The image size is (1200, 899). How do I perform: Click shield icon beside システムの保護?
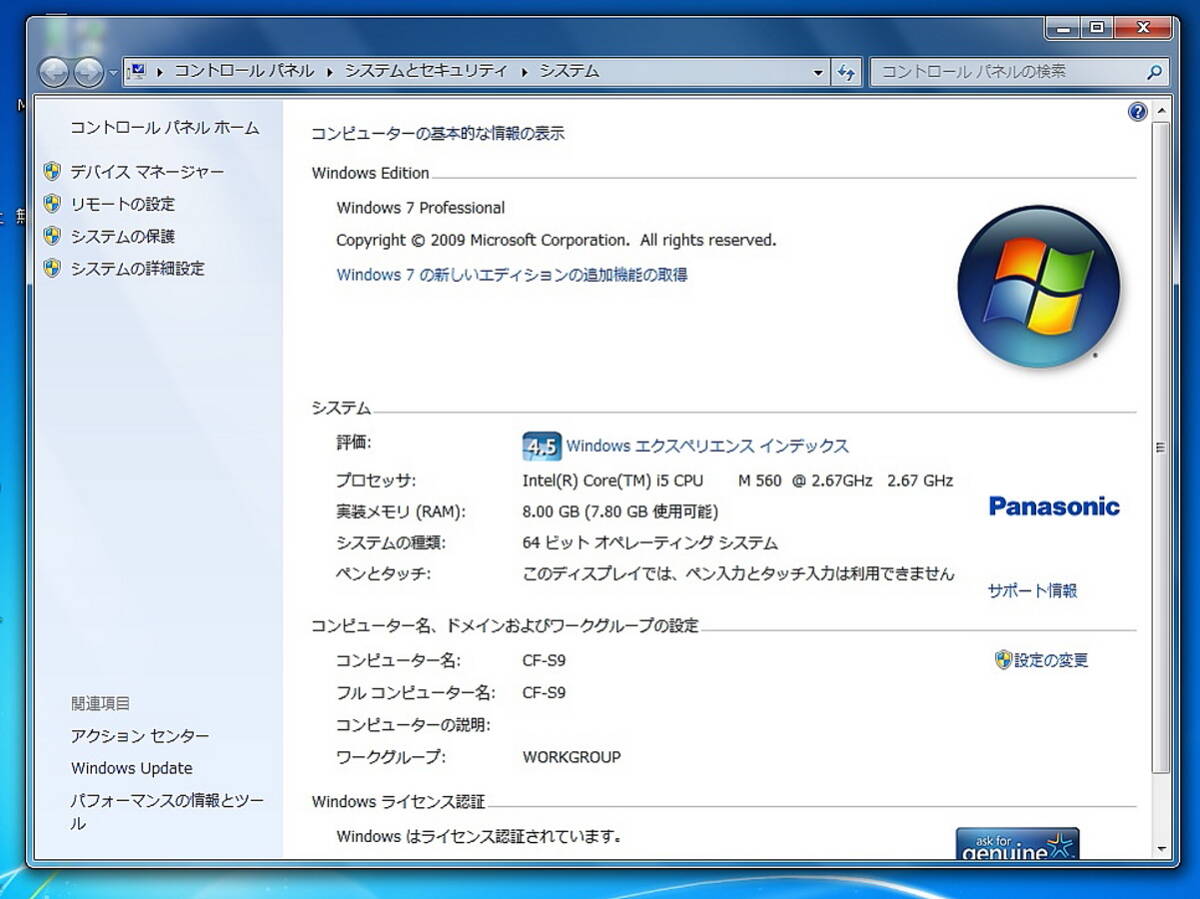tap(53, 236)
